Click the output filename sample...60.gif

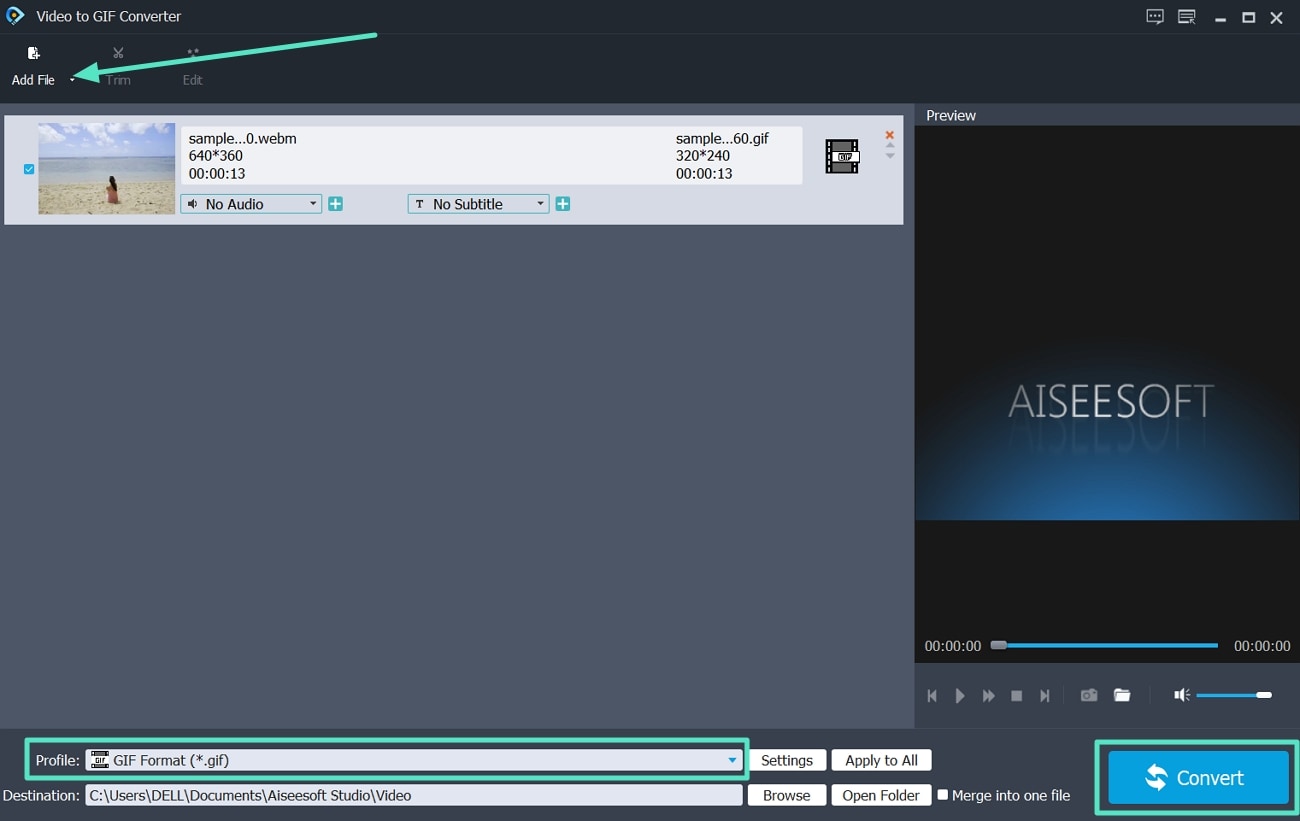[x=722, y=138]
